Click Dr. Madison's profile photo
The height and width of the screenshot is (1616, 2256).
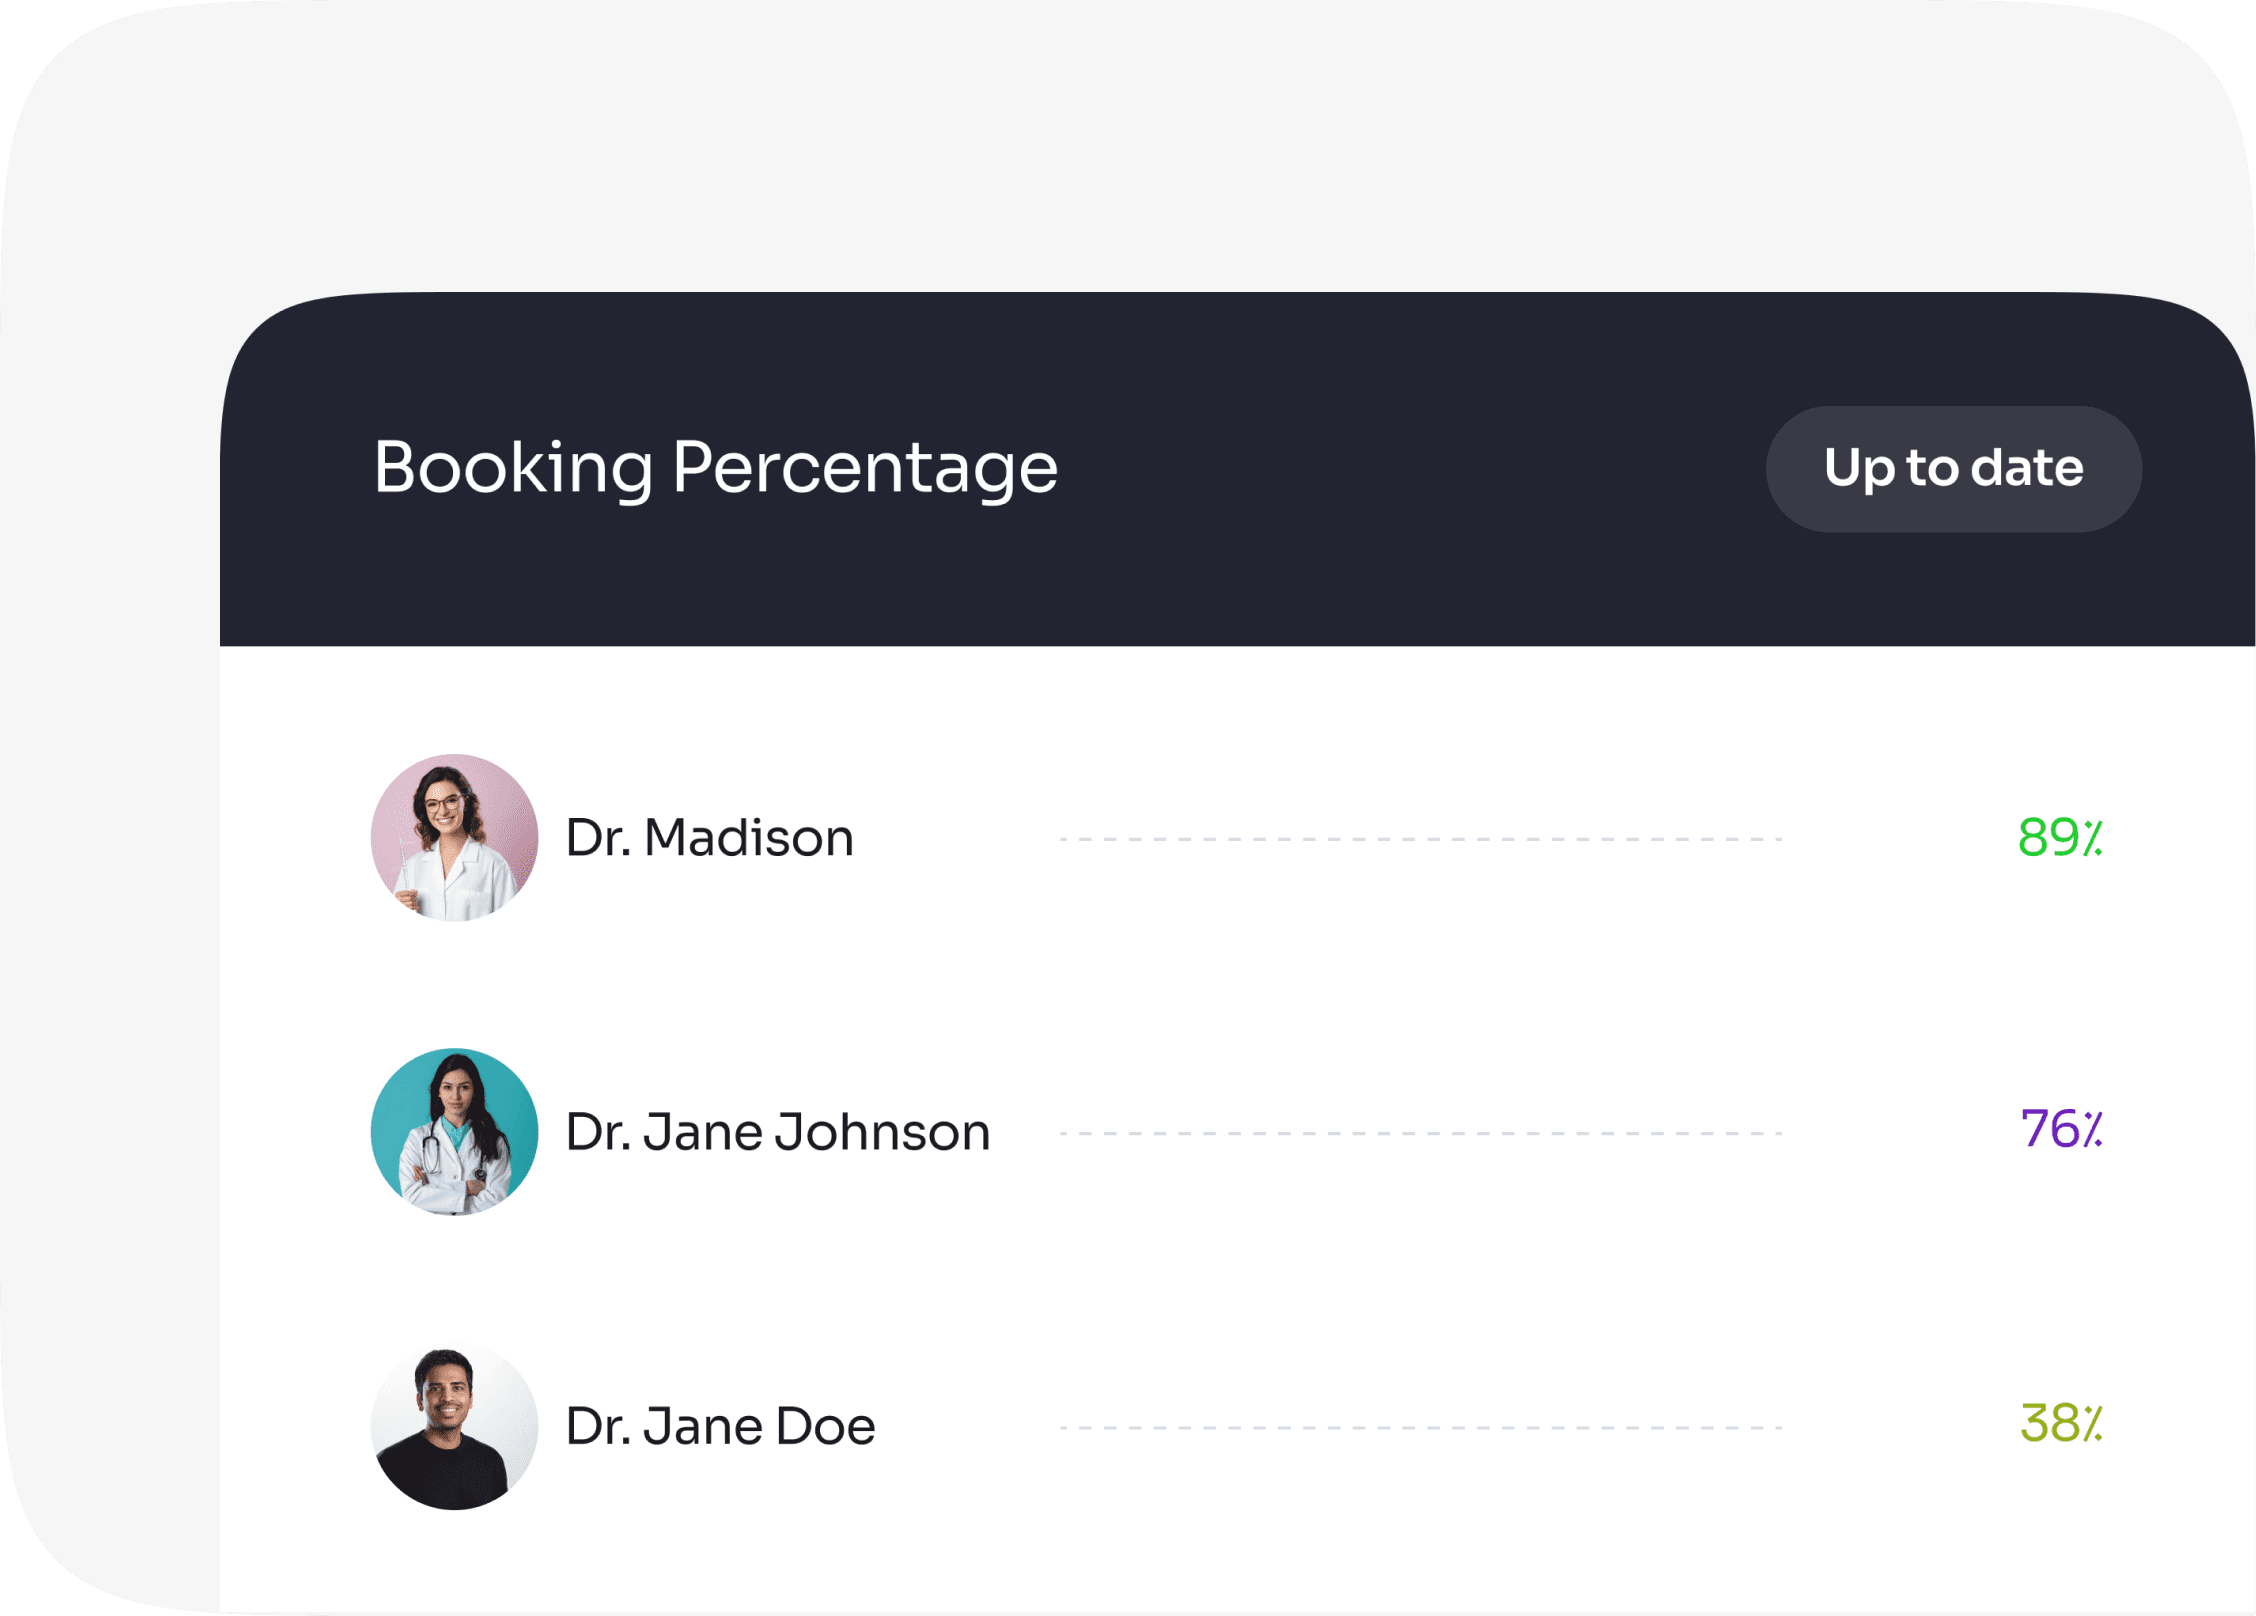[454, 837]
